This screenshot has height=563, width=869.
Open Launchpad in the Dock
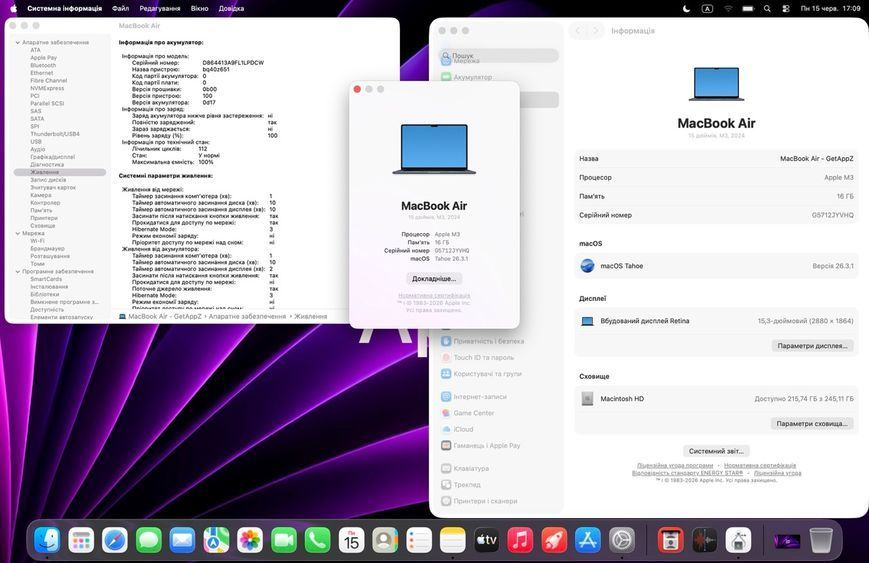coord(81,540)
